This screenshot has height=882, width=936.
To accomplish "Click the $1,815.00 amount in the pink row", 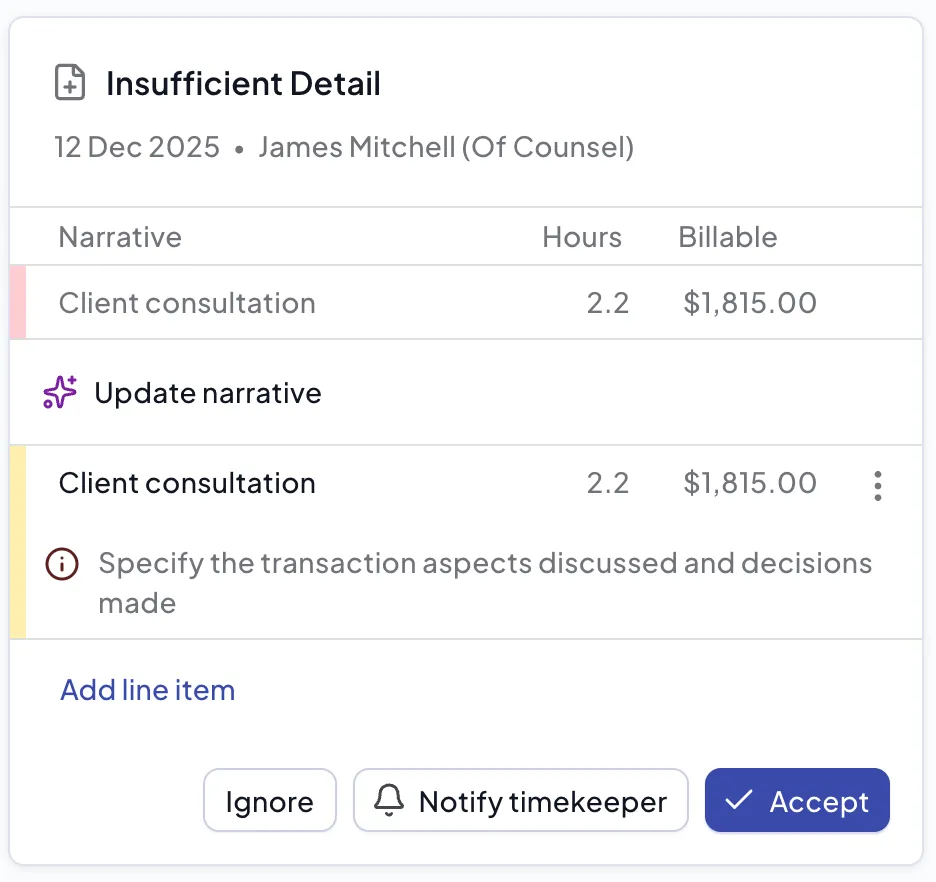I will tap(750, 303).
